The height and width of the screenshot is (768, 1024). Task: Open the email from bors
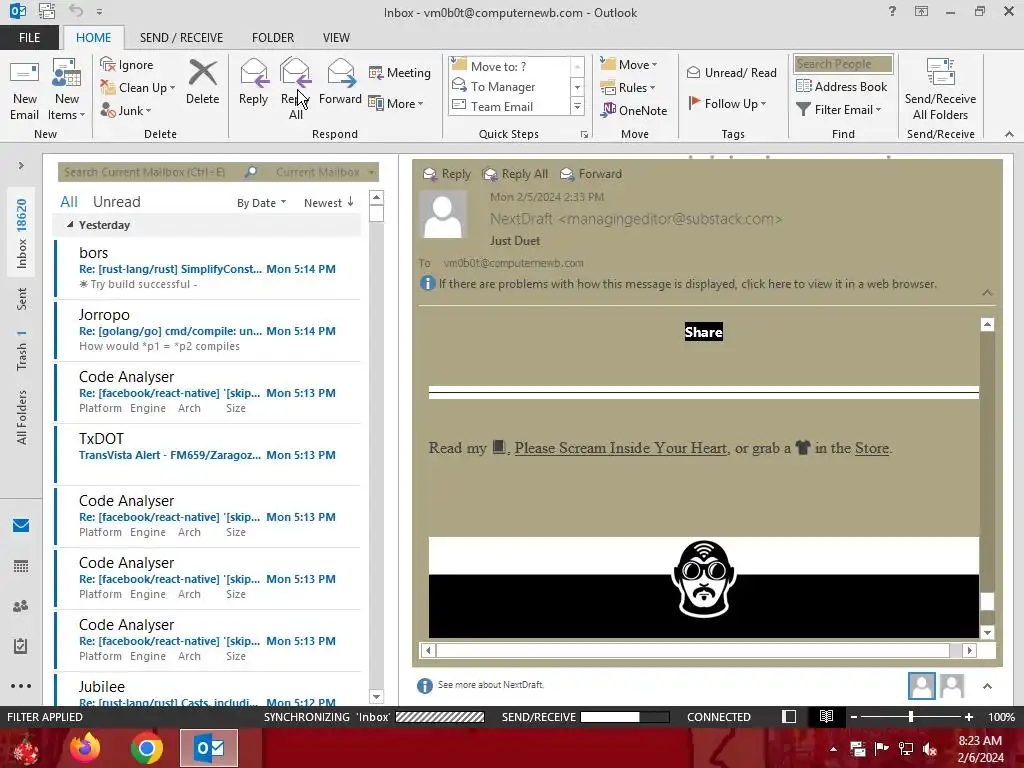(x=208, y=268)
